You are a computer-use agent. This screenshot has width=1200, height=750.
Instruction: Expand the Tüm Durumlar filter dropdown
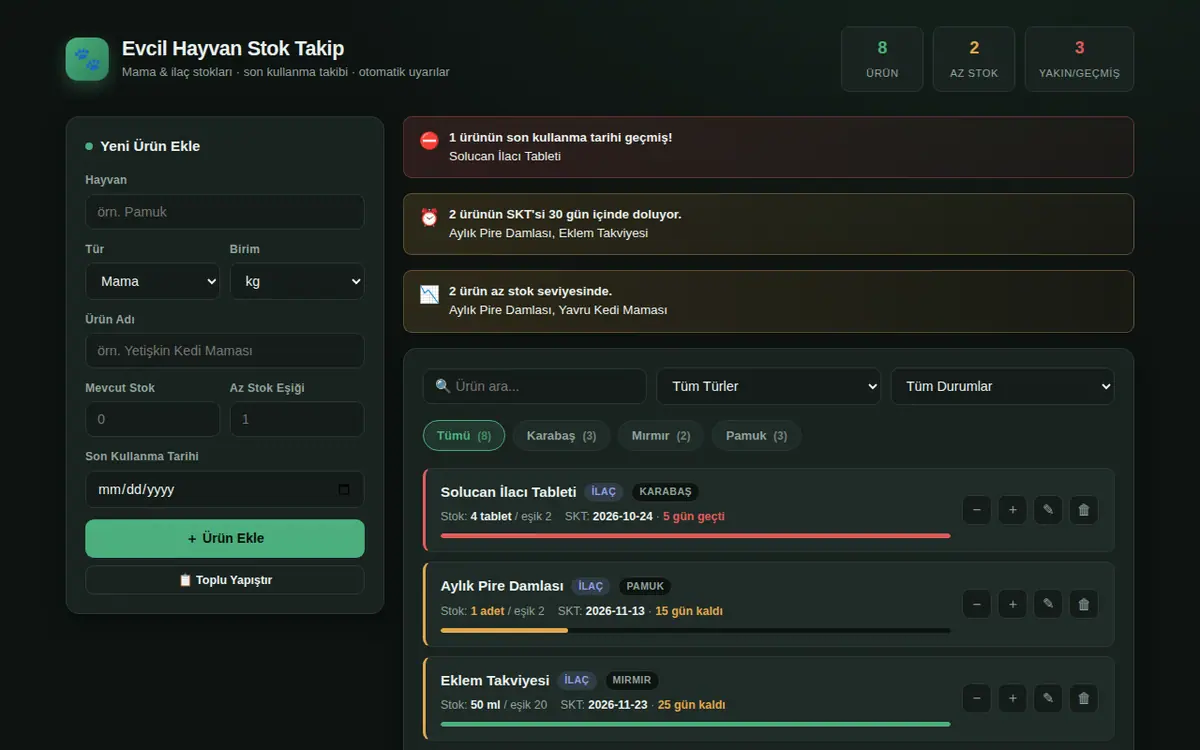pyautogui.click(x=1003, y=386)
